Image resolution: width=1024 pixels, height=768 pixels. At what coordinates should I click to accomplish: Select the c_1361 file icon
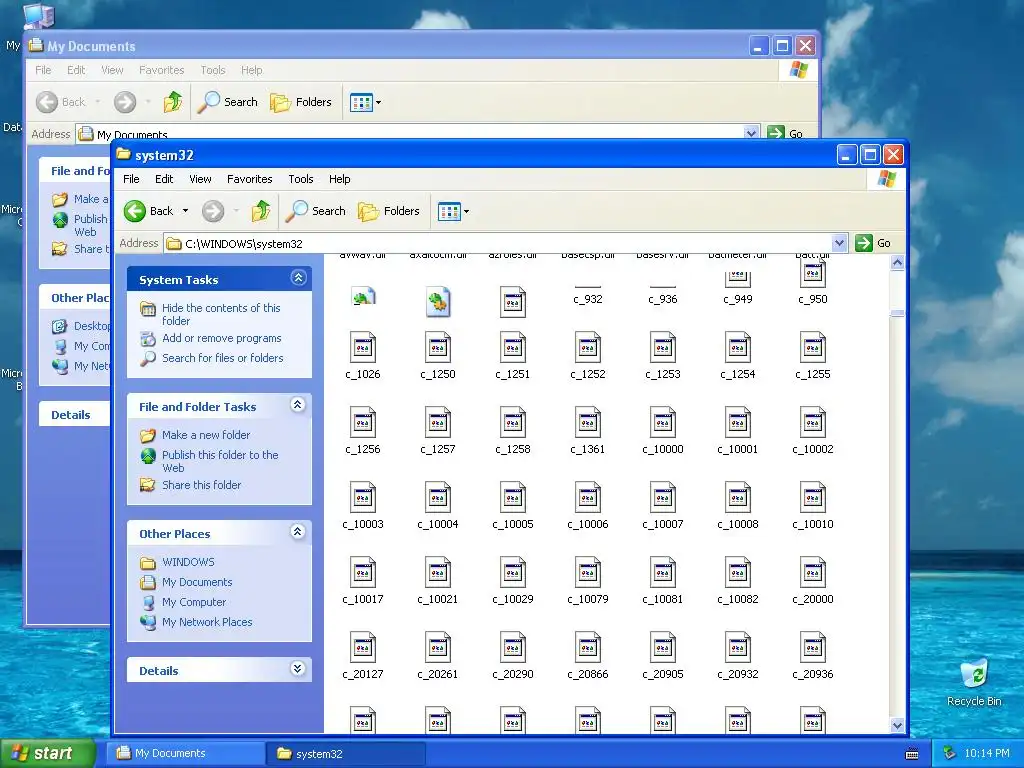coord(588,423)
